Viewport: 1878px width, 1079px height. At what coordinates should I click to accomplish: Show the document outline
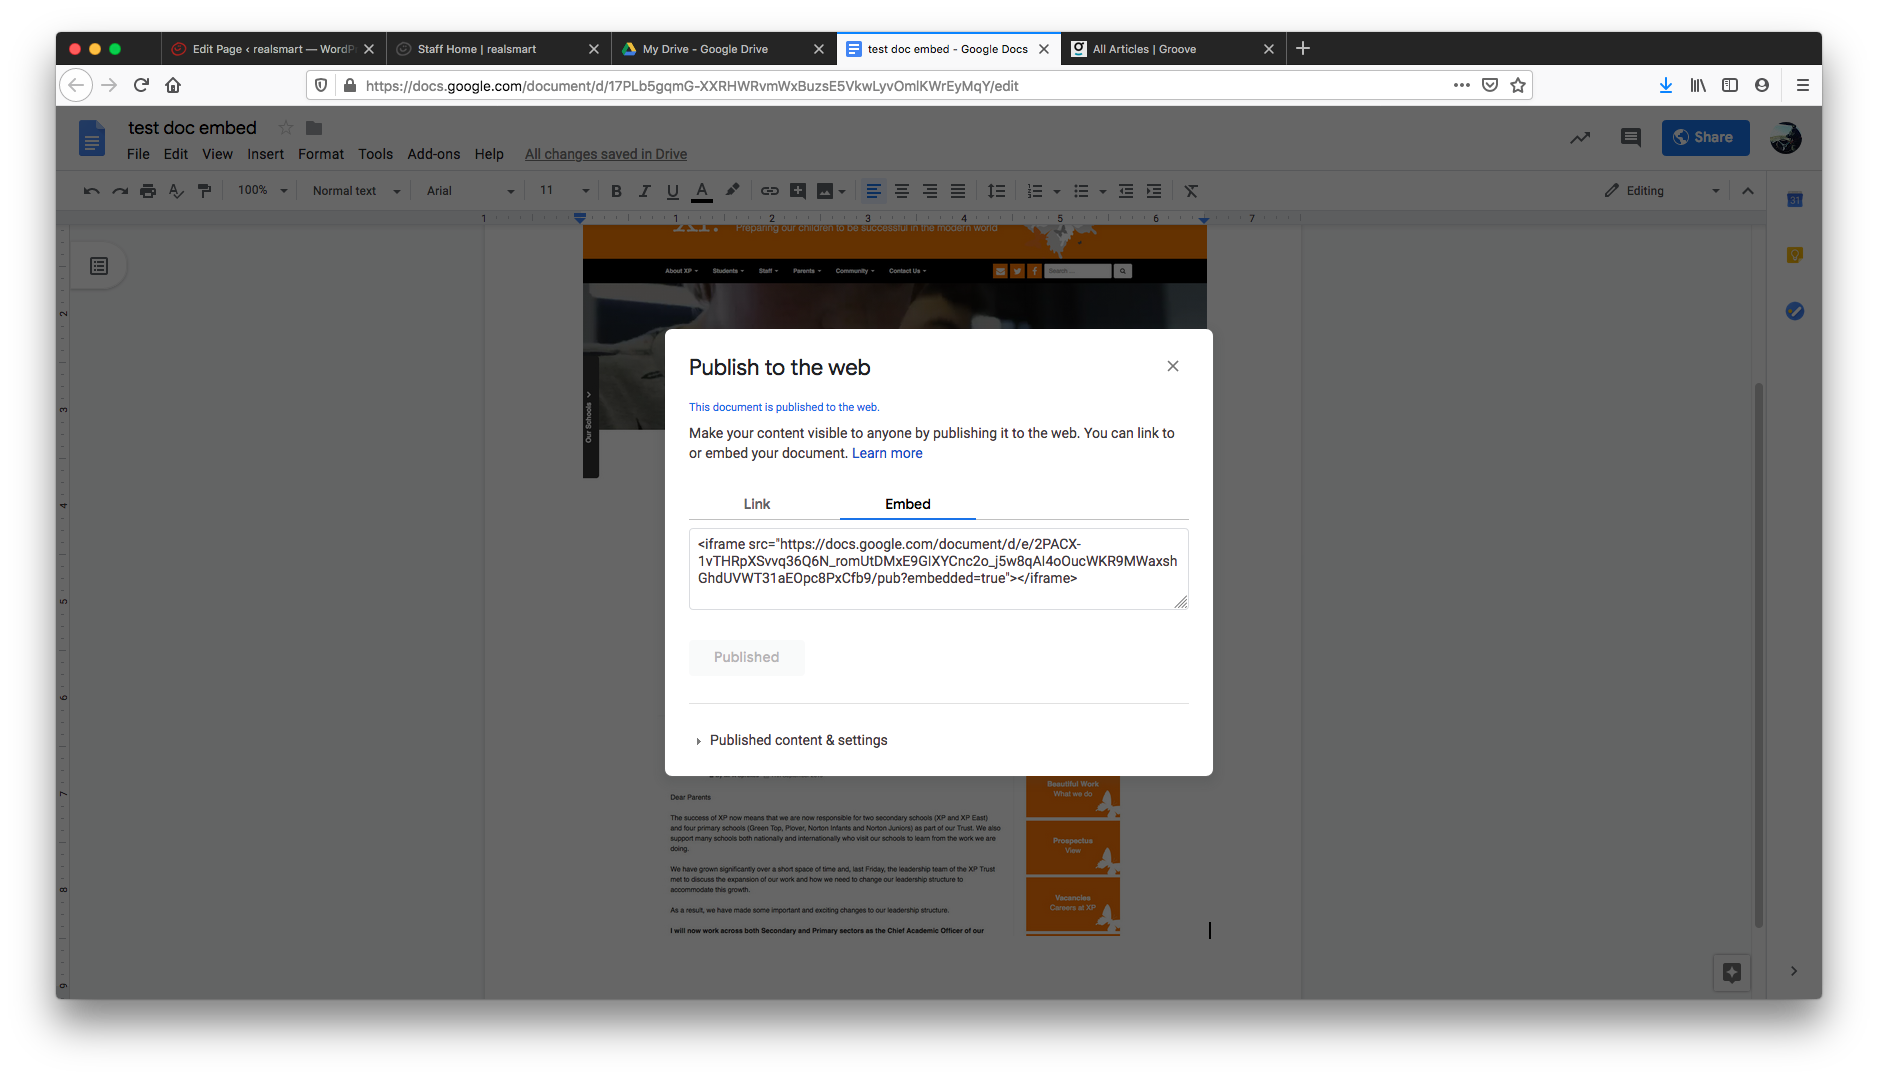click(x=99, y=266)
